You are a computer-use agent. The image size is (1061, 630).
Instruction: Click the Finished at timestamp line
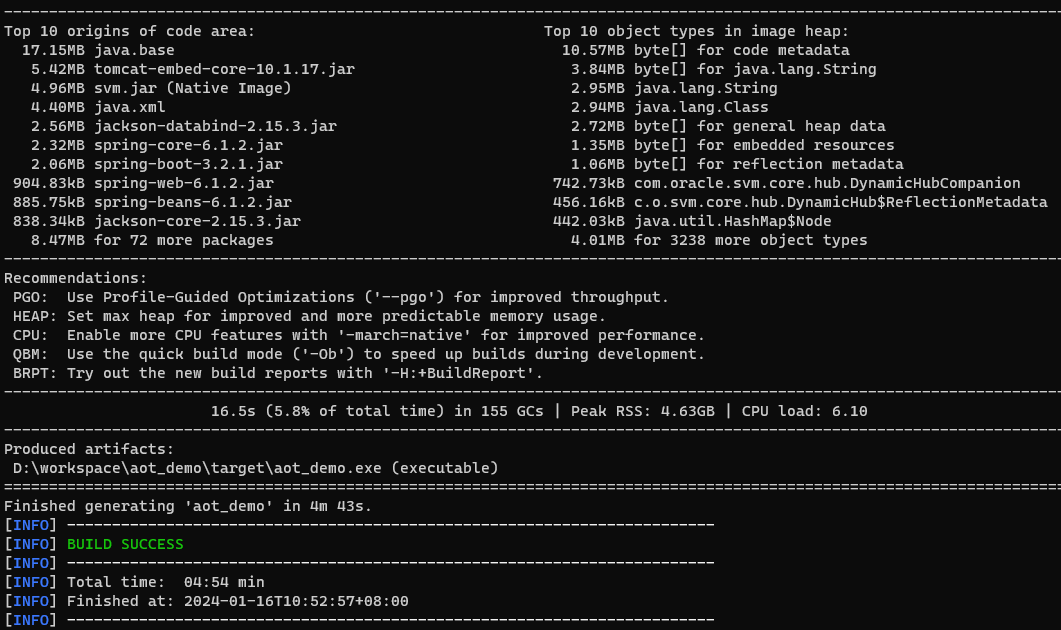point(238,601)
